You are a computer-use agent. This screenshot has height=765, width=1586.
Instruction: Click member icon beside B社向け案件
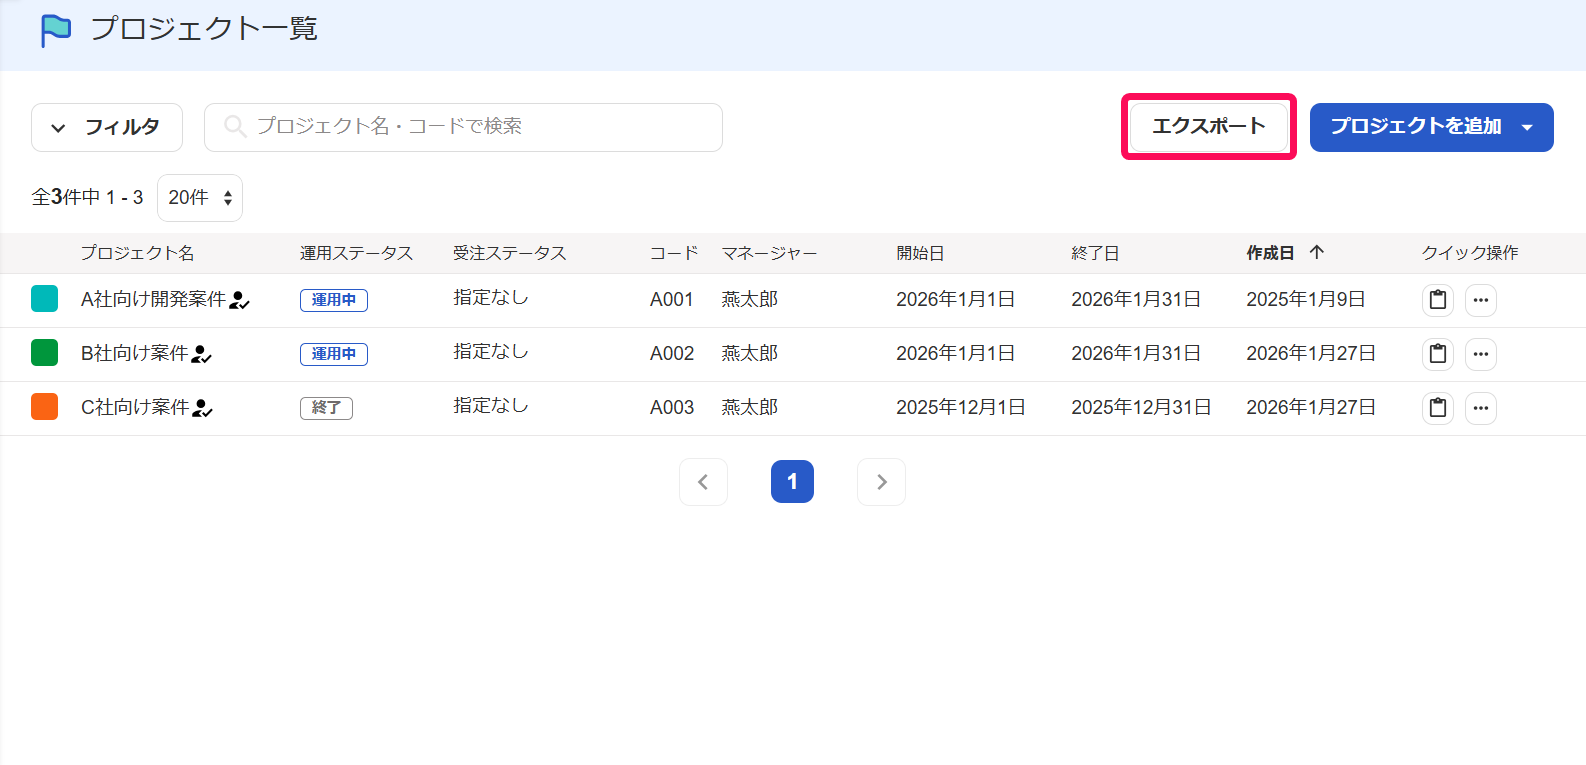[x=202, y=354]
